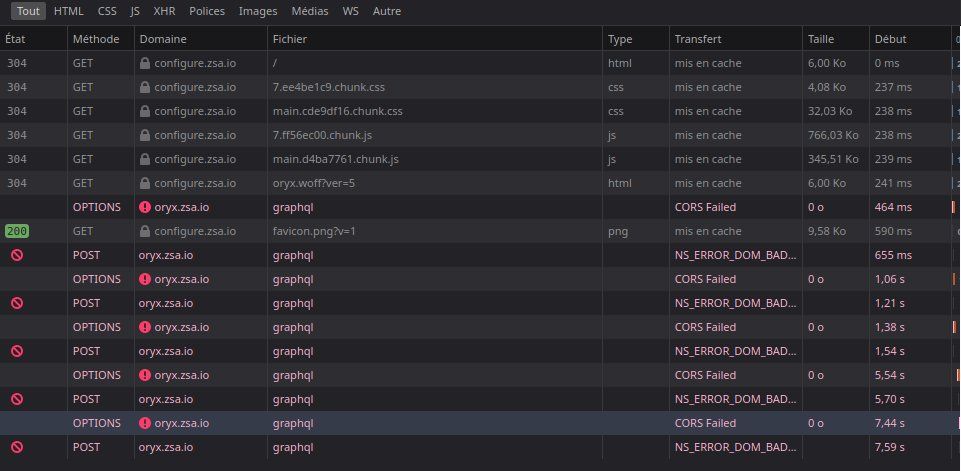
Task: Sort by the Taille column header
Action: coord(820,39)
